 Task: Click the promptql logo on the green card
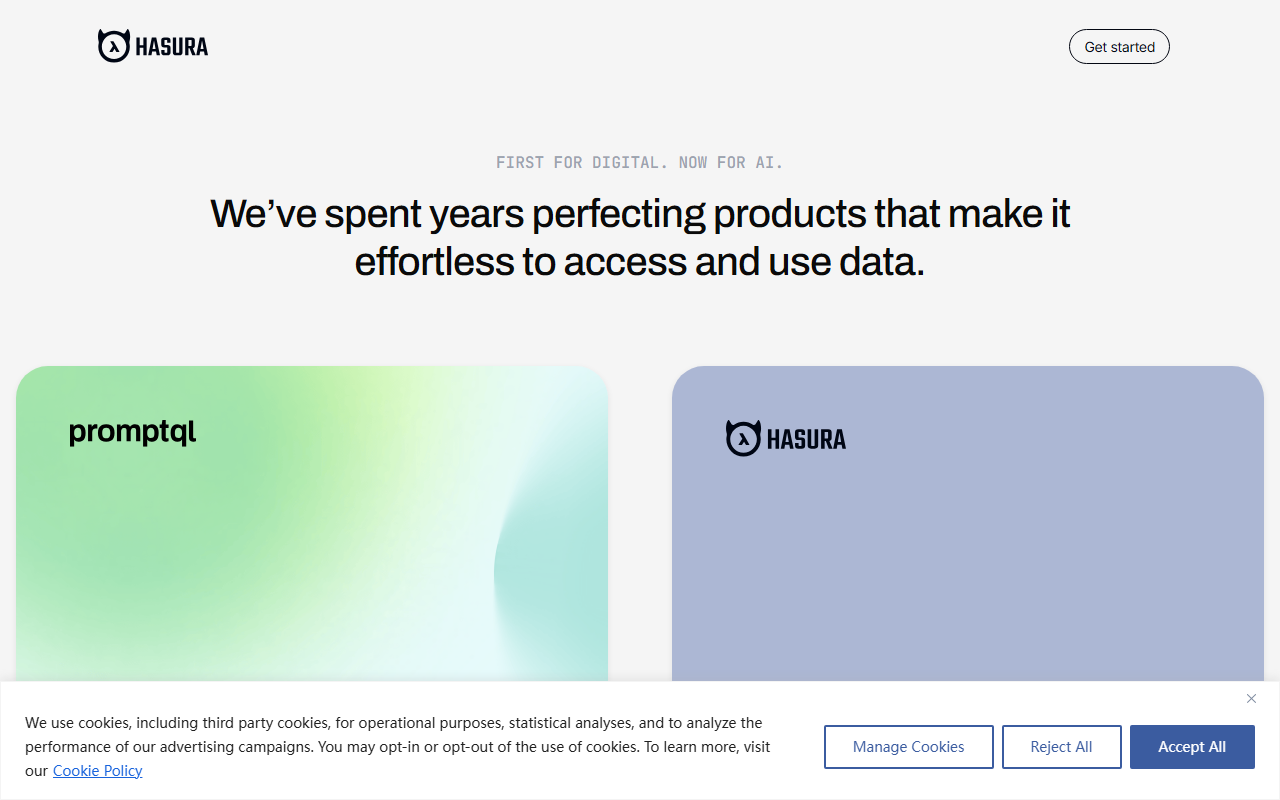(132, 433)
